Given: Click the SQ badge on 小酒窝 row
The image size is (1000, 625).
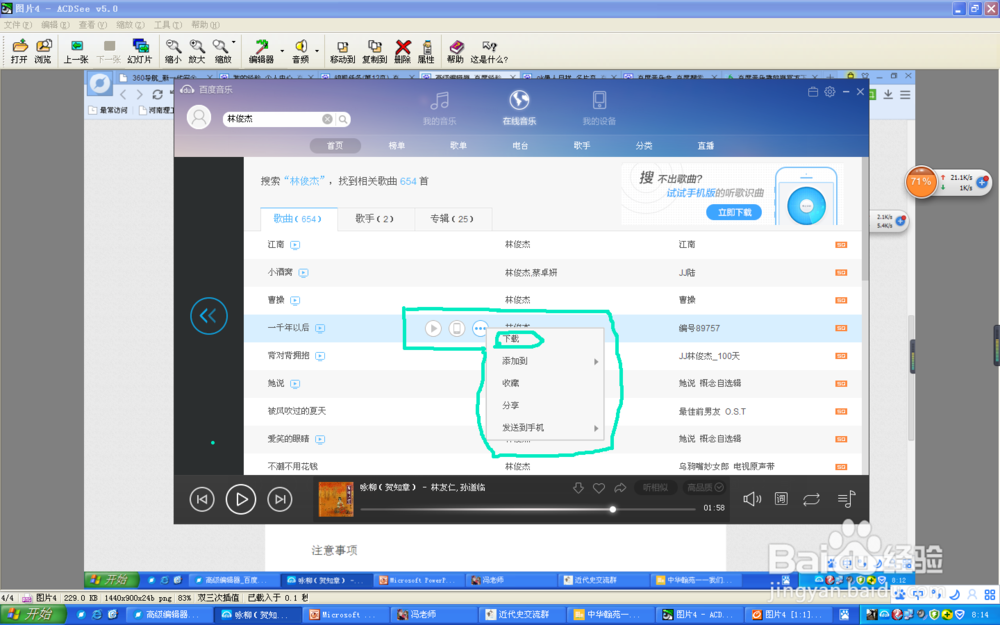Looking at the screenshot, I should click(x=841, y=272).
